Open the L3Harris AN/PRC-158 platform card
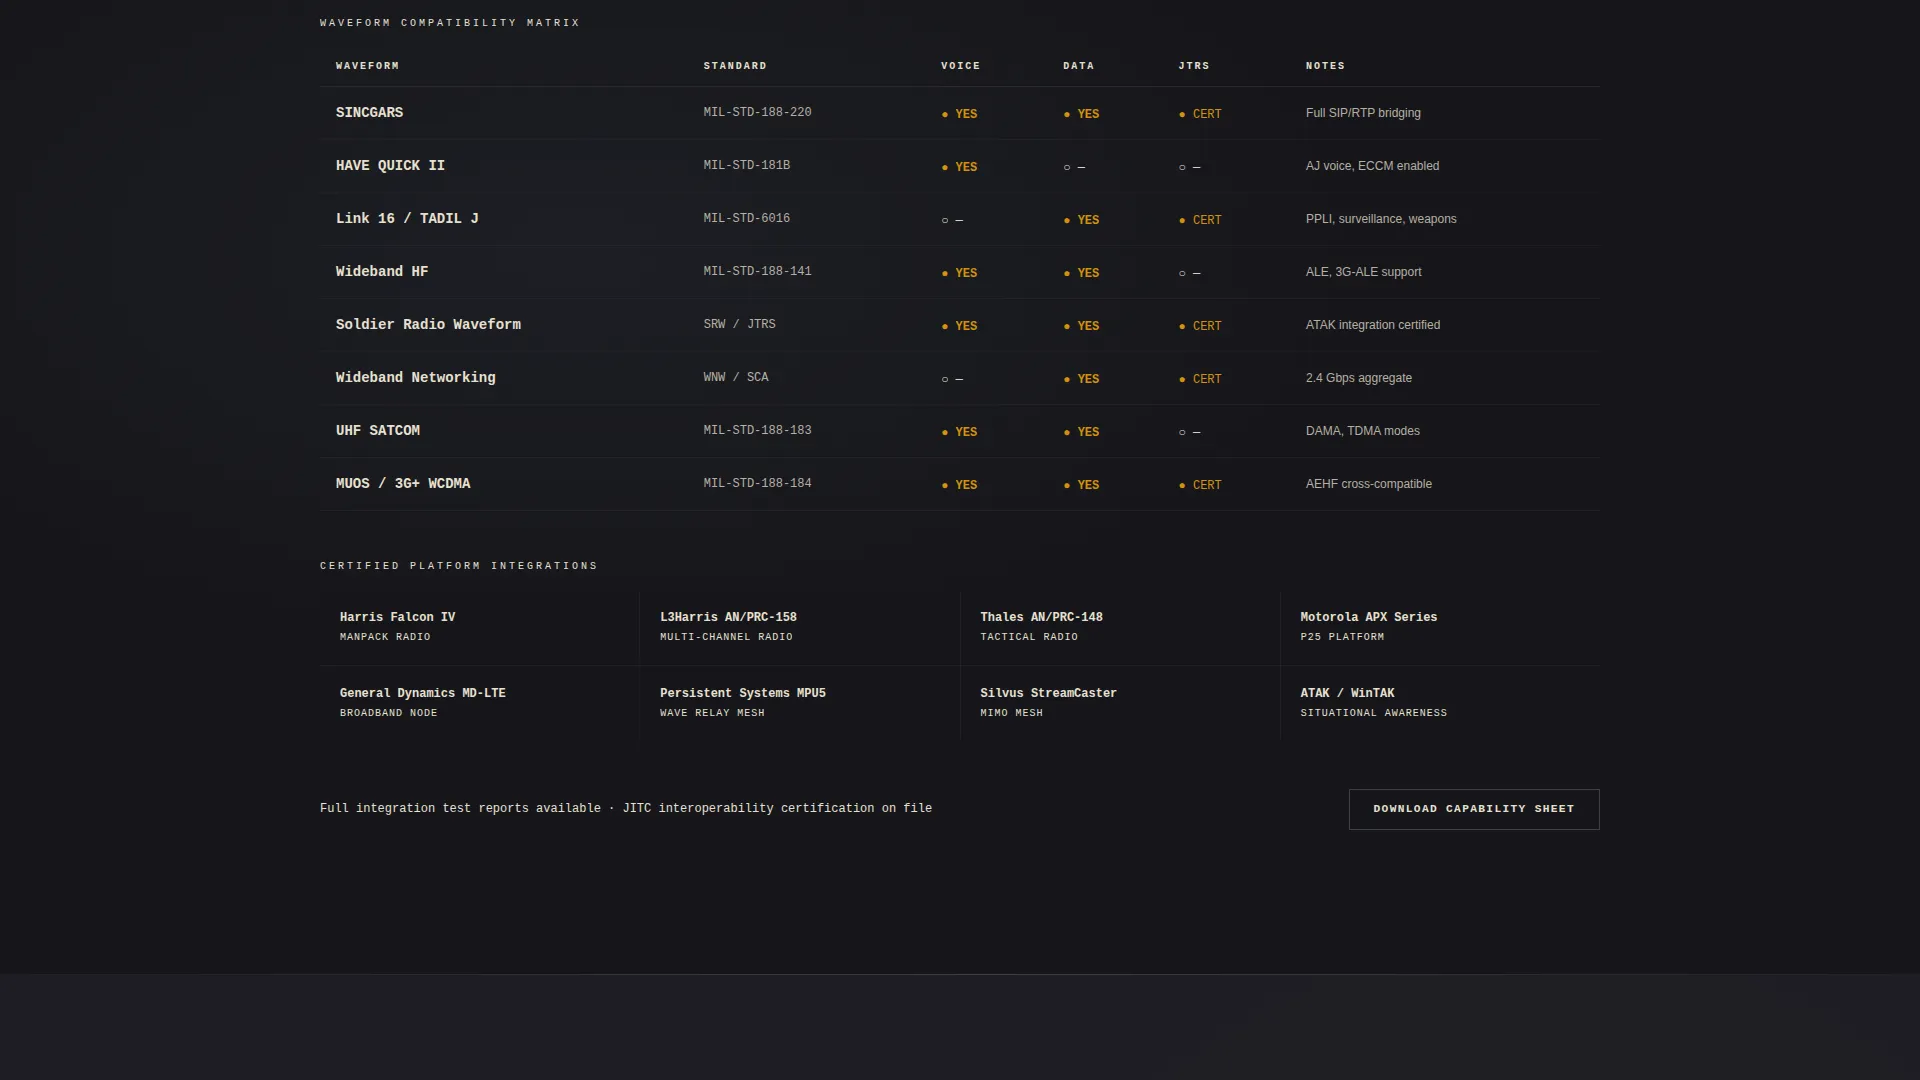Screen dimensions: 1920x1080 pos(800,628)
